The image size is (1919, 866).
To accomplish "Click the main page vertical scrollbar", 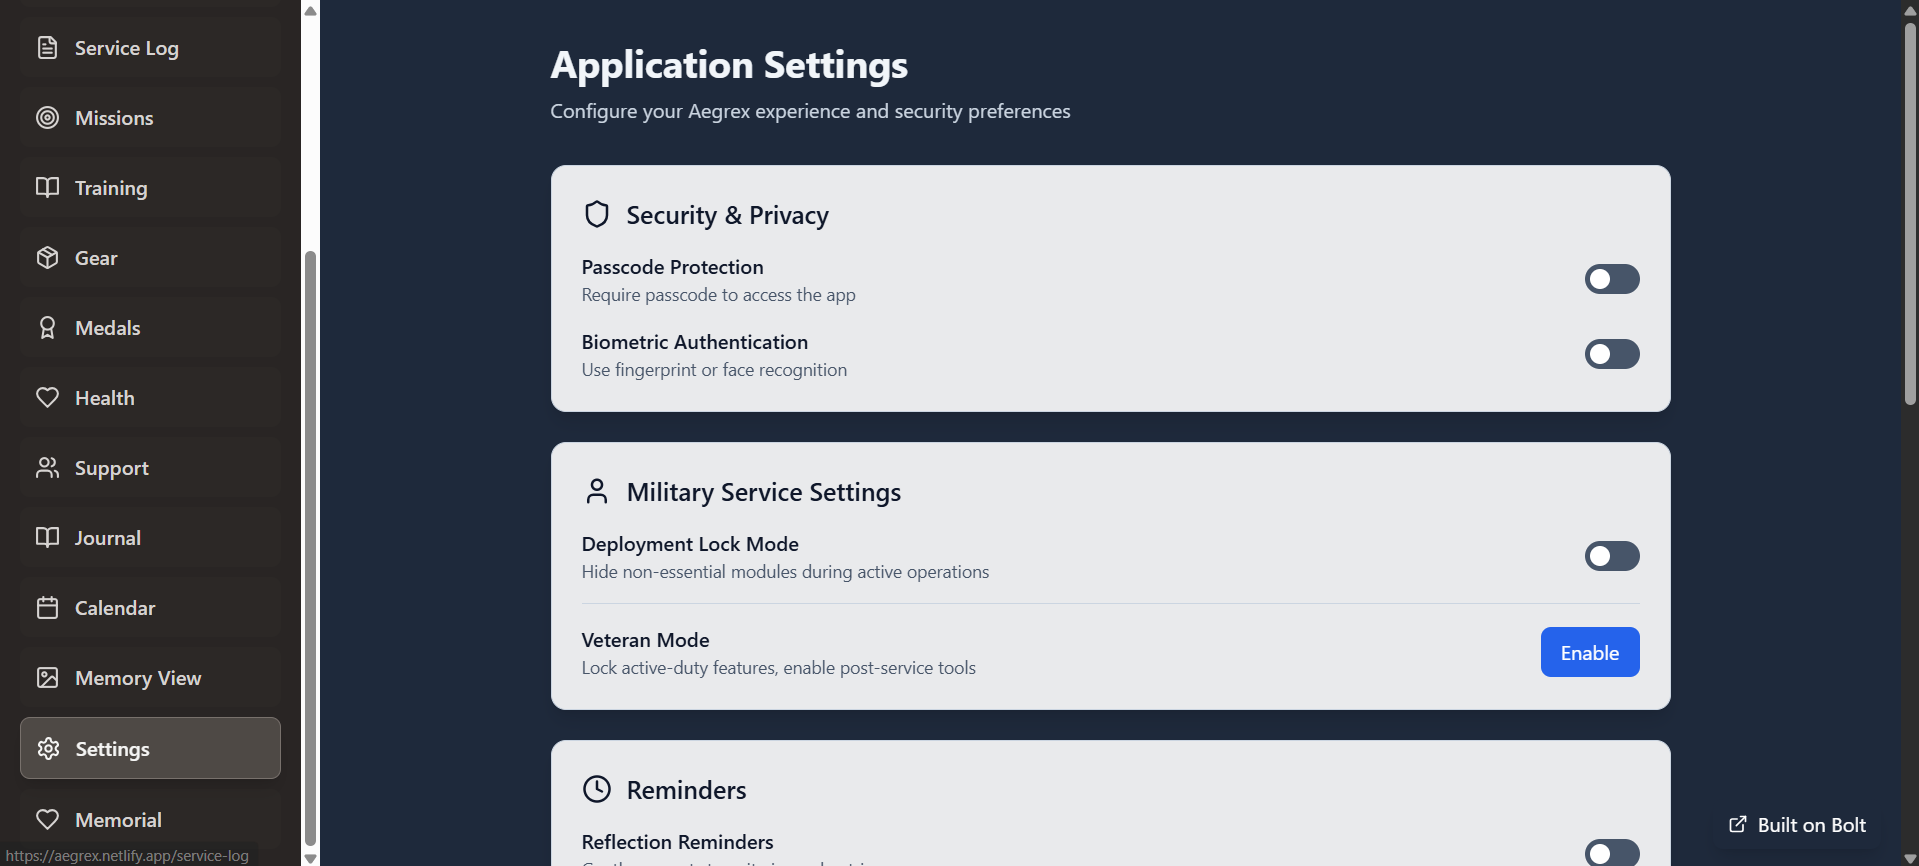I will 1910,210.
